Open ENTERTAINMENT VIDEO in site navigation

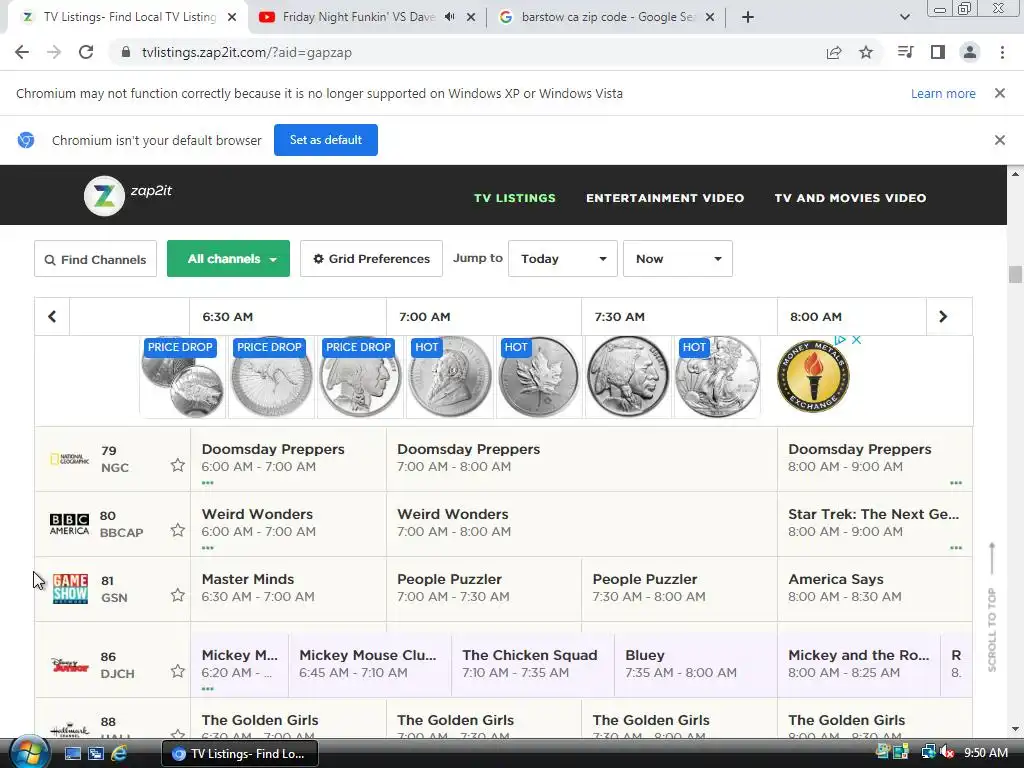click(665, 198)
